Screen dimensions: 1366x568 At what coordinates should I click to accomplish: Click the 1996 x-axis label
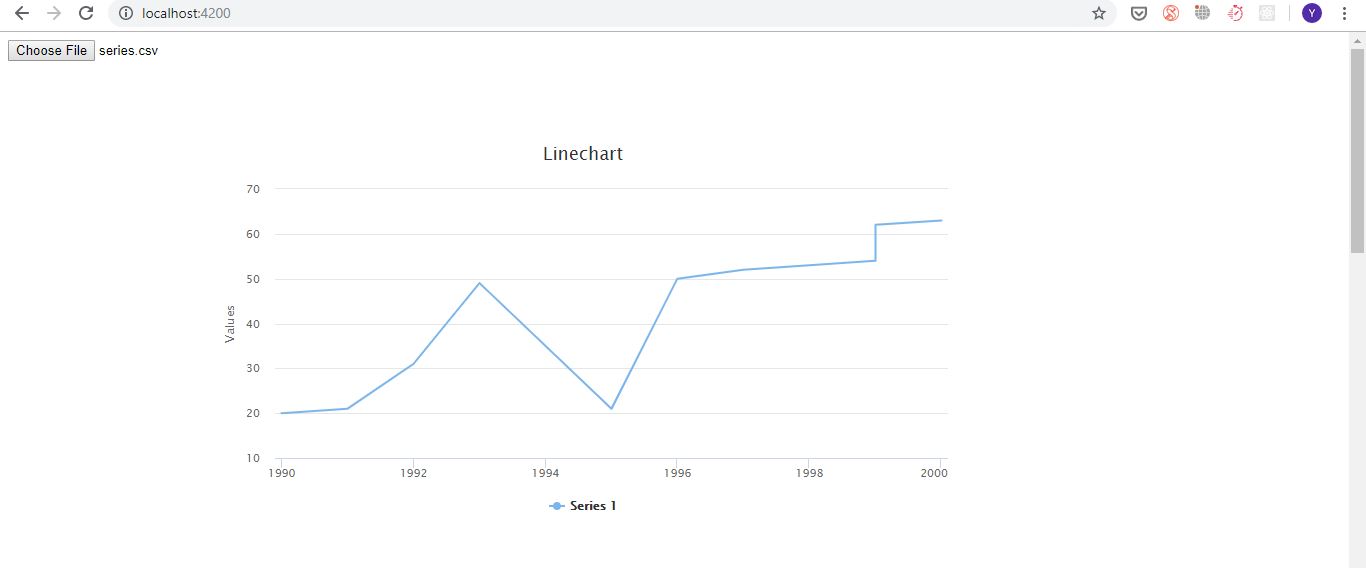tap(677, 473)
